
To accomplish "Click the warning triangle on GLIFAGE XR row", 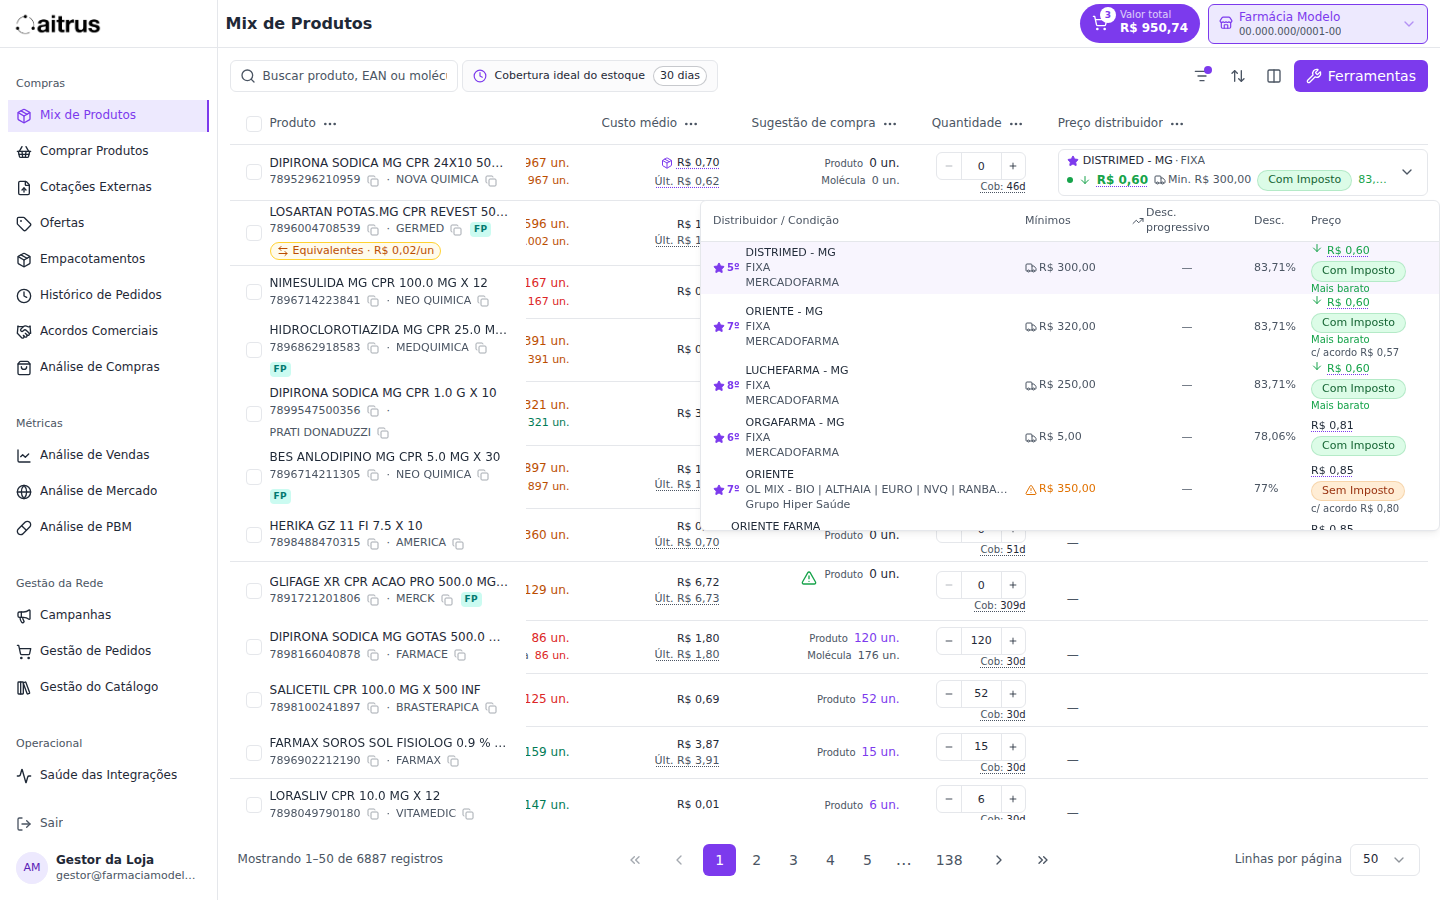I will (809, 578).
